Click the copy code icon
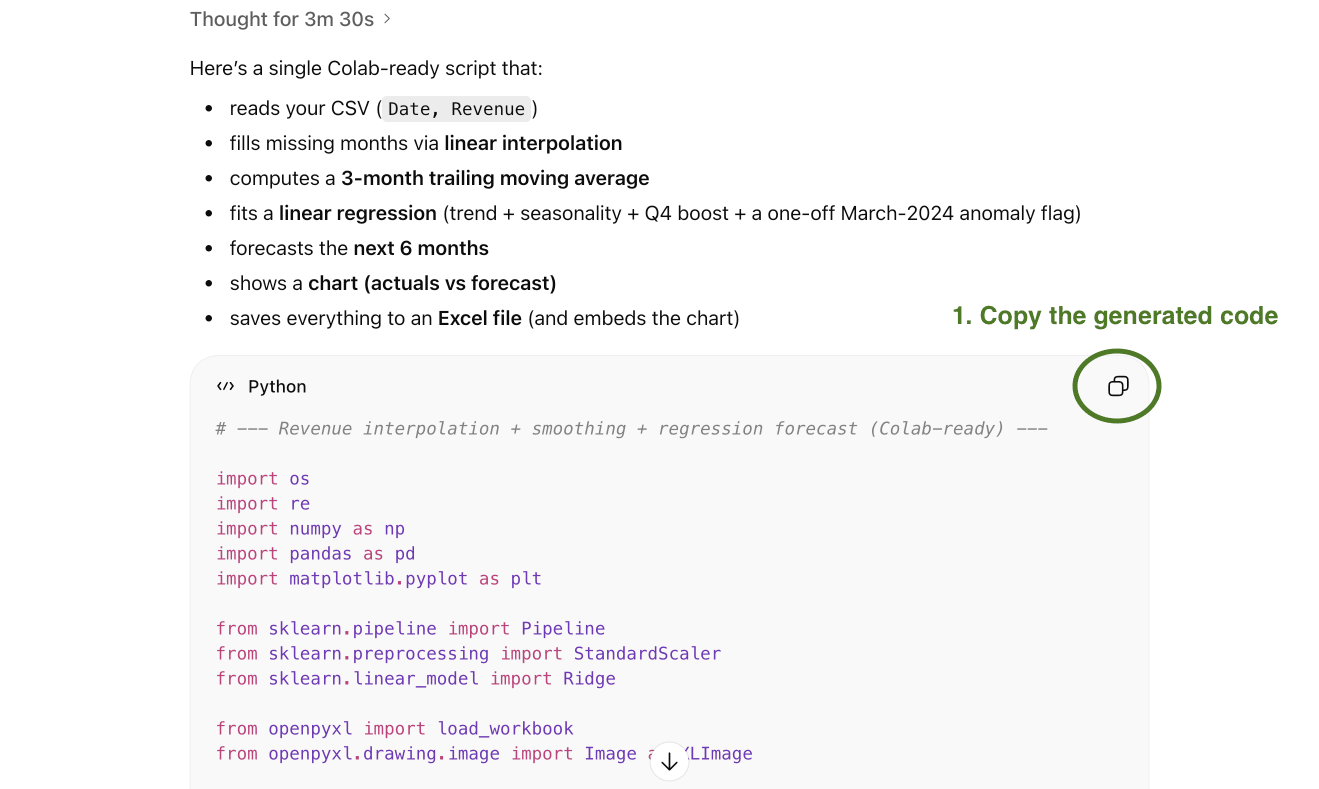Viewport: 1319px width, 789px height. click(x=1117, y=386)
